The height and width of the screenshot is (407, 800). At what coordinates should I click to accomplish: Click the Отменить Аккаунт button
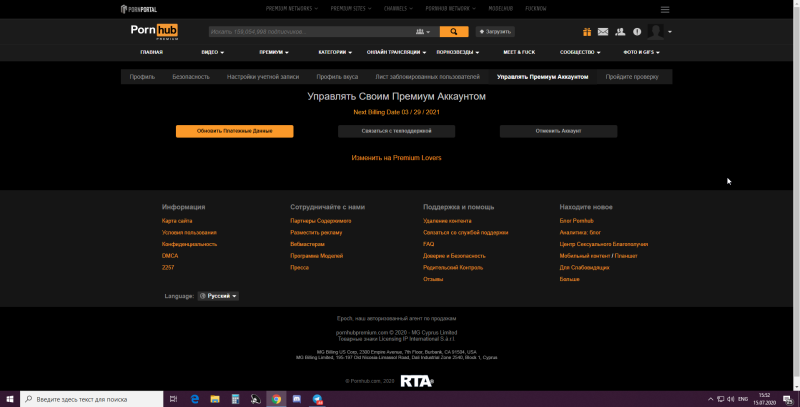pyautogui.click(x=558, y=131)
